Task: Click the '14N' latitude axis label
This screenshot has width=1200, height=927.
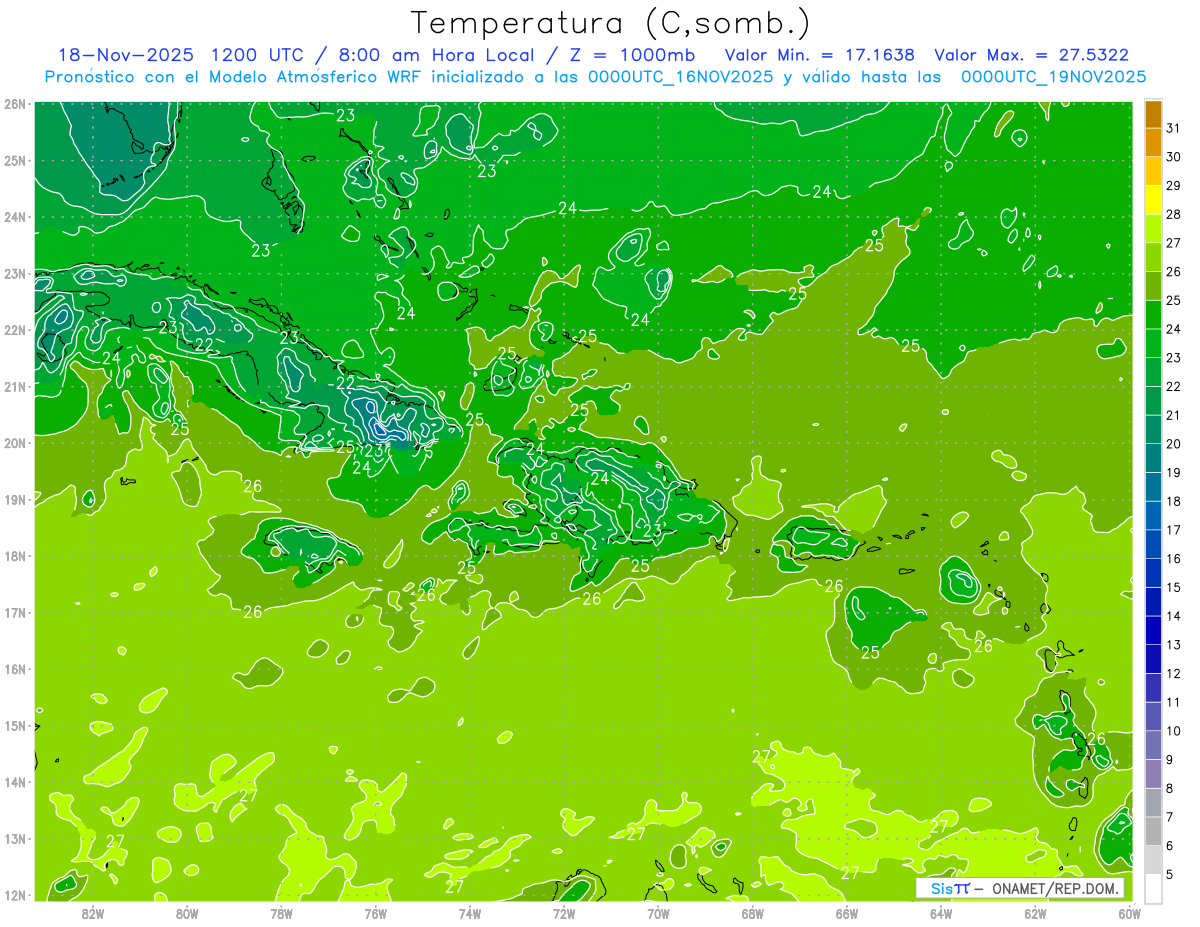Action: (14, 782)
